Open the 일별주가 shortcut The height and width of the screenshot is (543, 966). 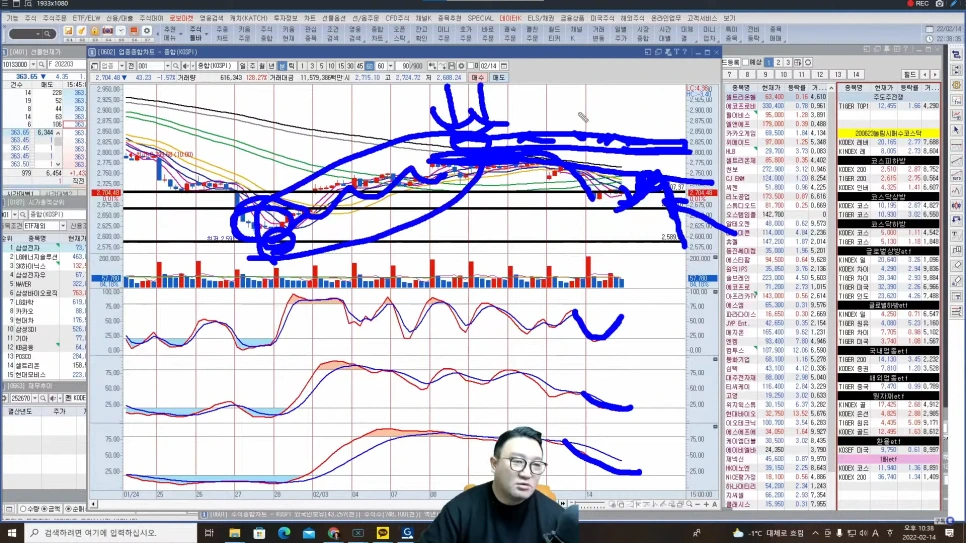tap(620, 34)
